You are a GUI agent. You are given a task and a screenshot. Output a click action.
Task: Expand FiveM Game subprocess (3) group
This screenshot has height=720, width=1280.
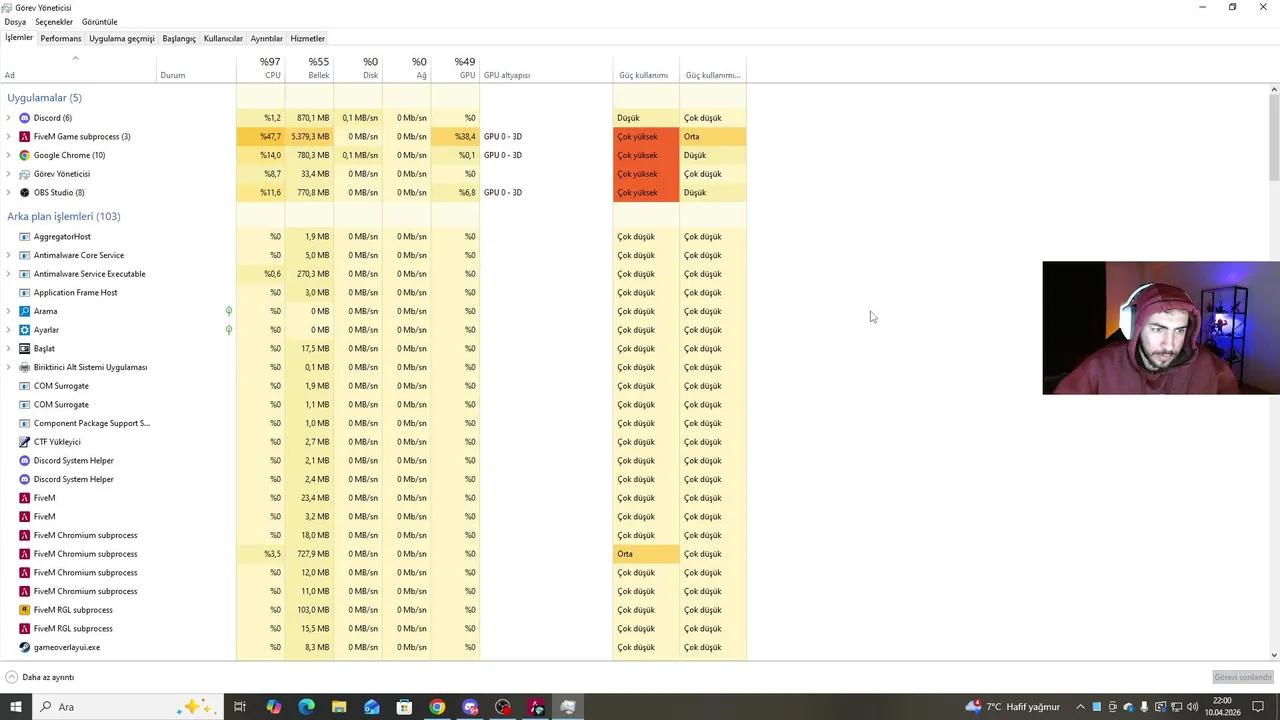pos(9,136)
